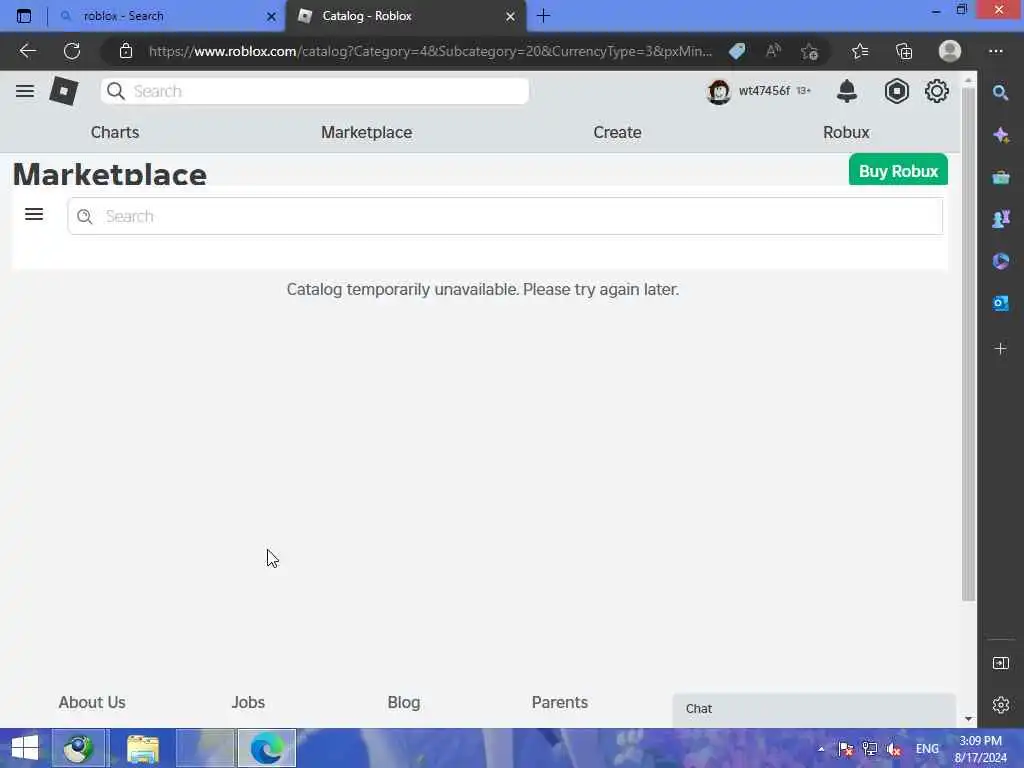This screenshot has width=1024, height=768.
Task: Hide the sidebar panel toggle icon
Action: point(1000,664)
